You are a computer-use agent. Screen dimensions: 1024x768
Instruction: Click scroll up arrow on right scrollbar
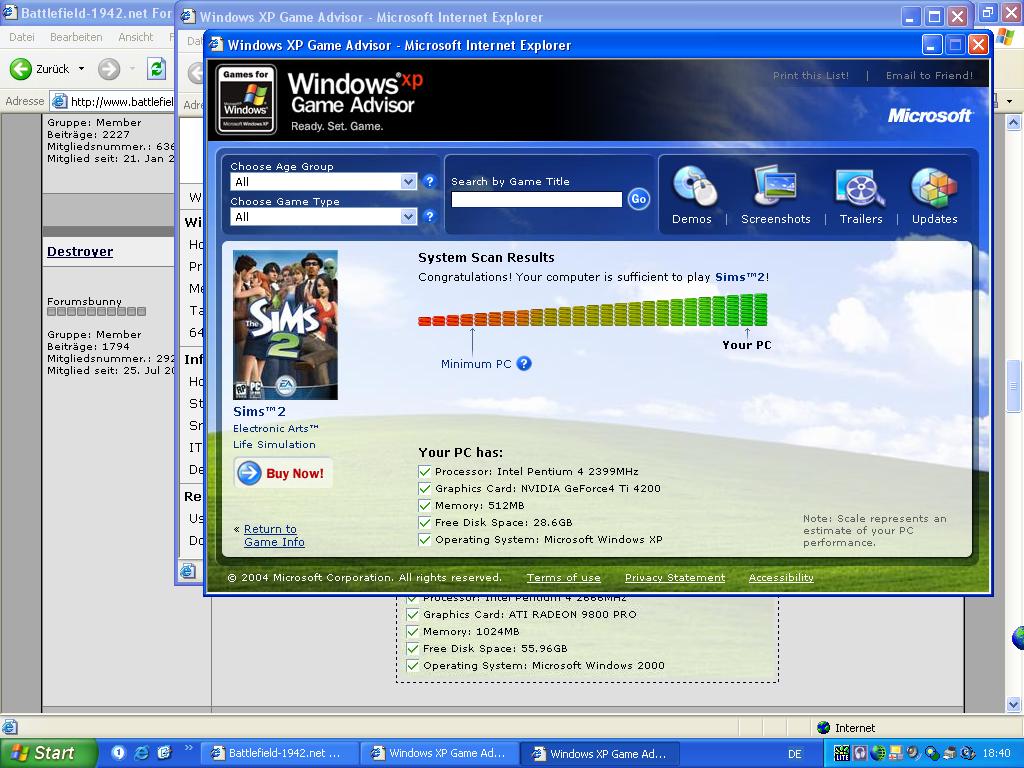tap(1014, 122)
